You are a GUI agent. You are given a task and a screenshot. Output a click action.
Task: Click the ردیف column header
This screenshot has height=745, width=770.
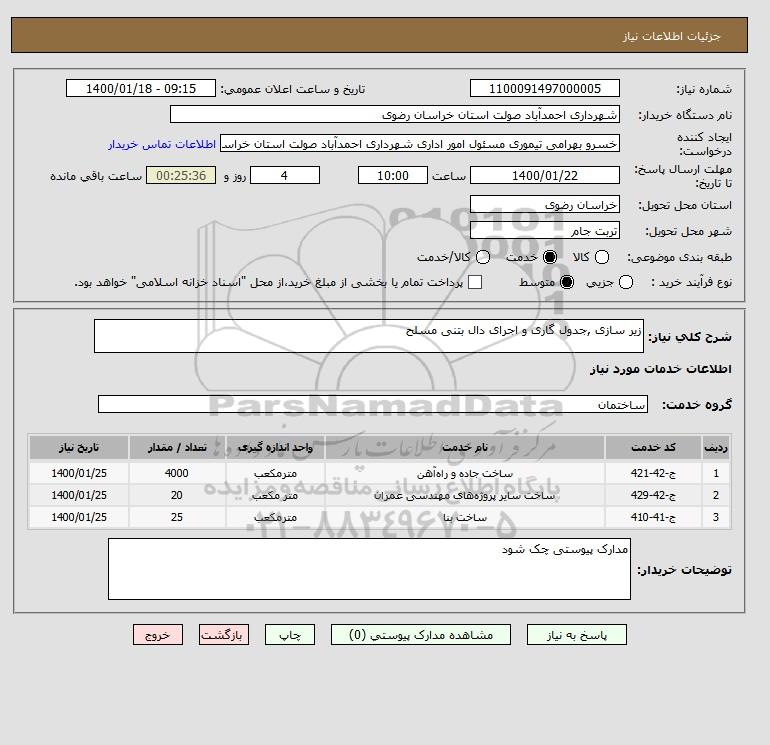coord(716,447)
